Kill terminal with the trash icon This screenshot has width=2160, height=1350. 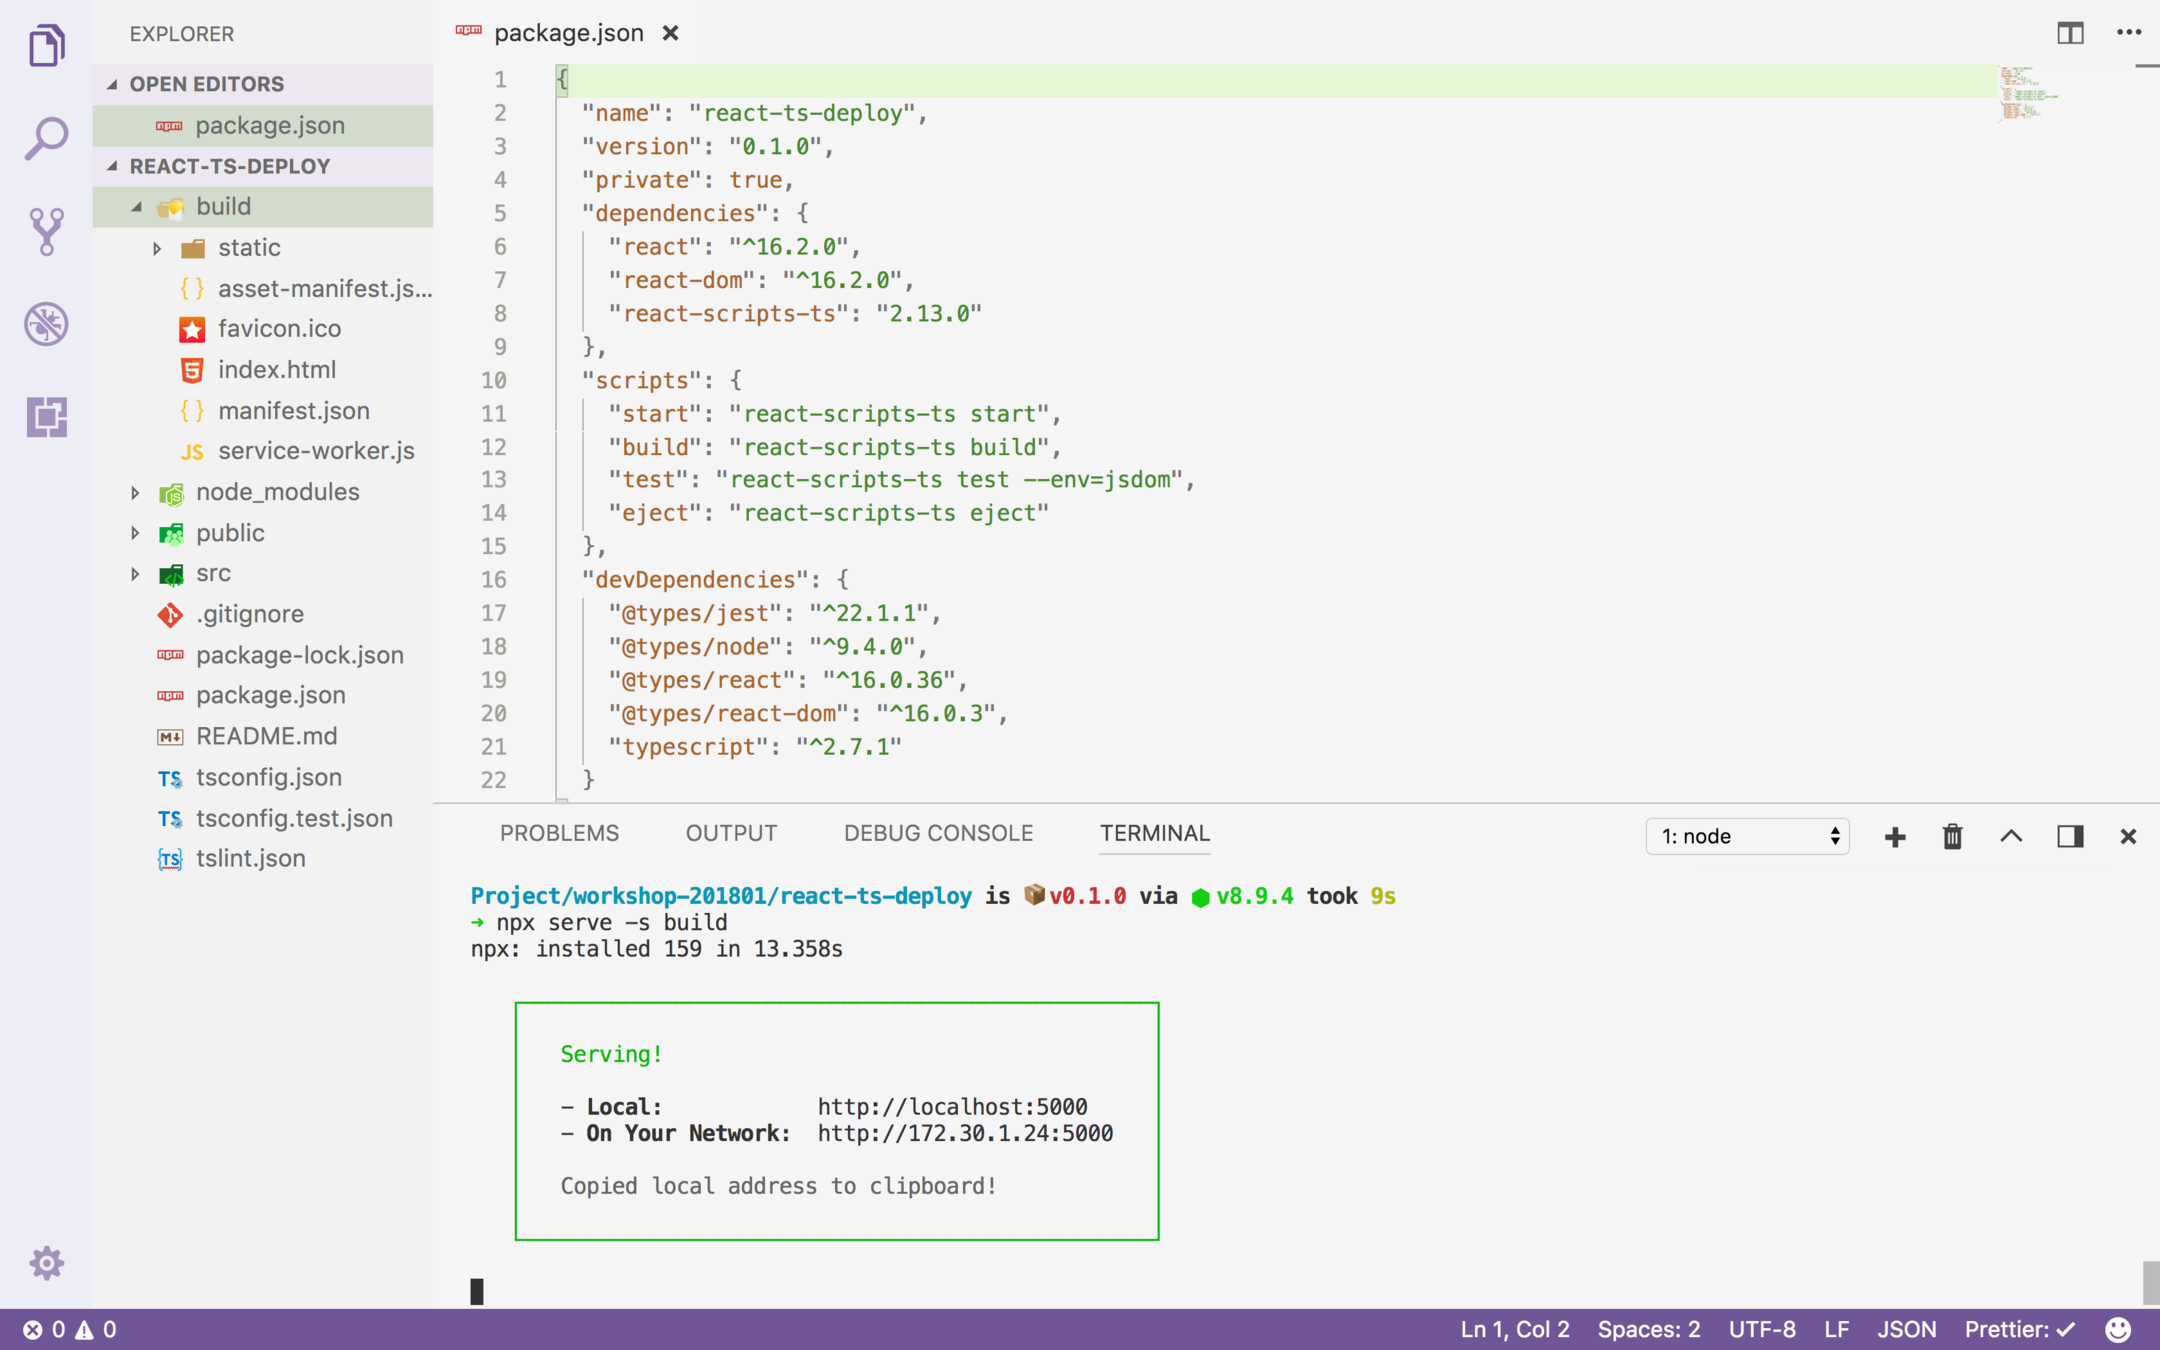pyautogui.click(x=1952, y=836)
